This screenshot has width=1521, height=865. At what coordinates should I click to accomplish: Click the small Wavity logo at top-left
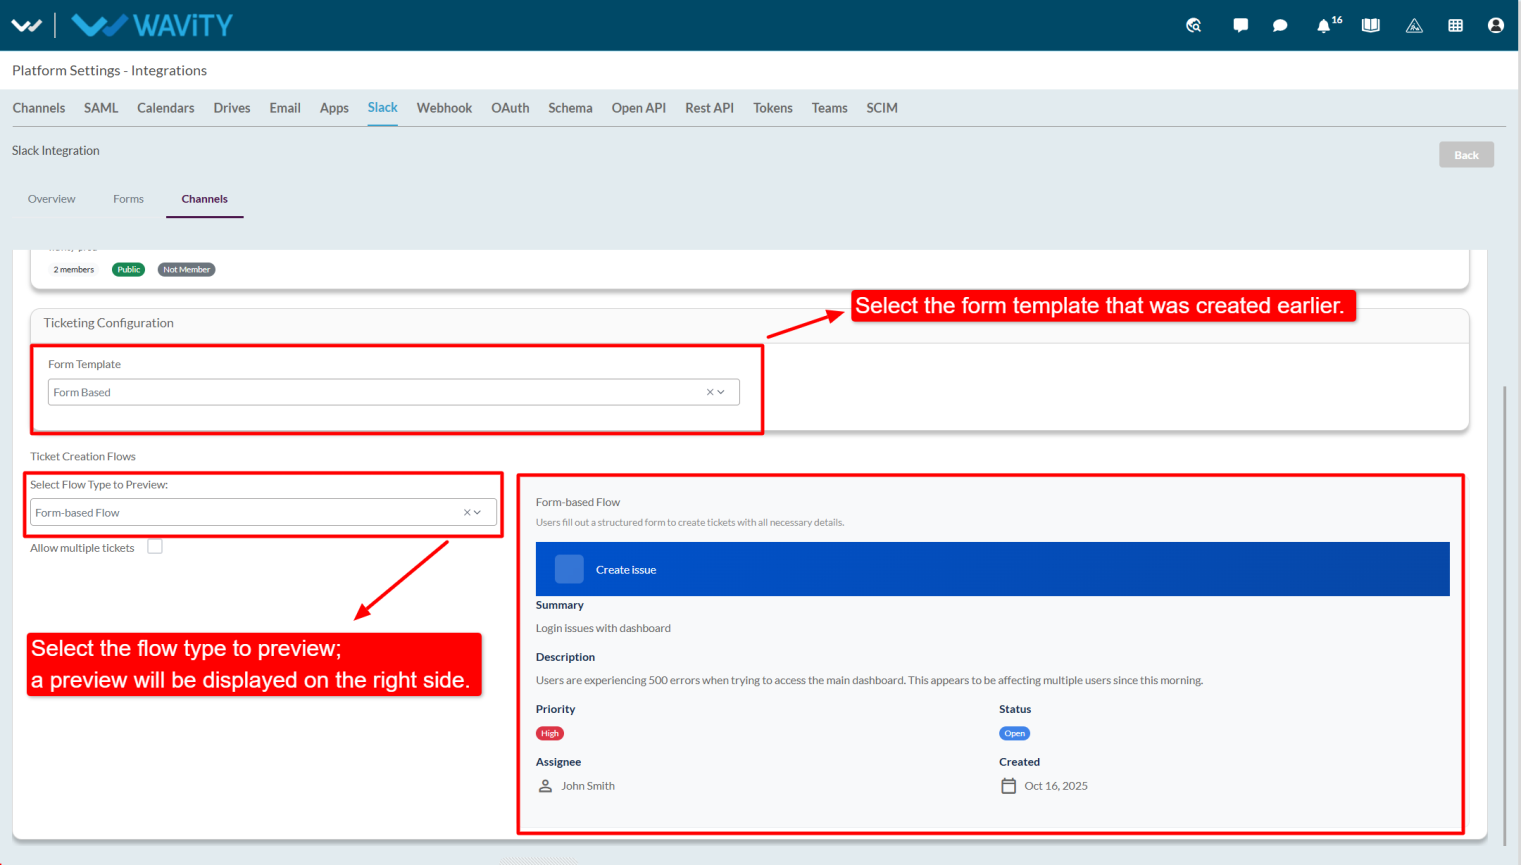tap(26, 25)
